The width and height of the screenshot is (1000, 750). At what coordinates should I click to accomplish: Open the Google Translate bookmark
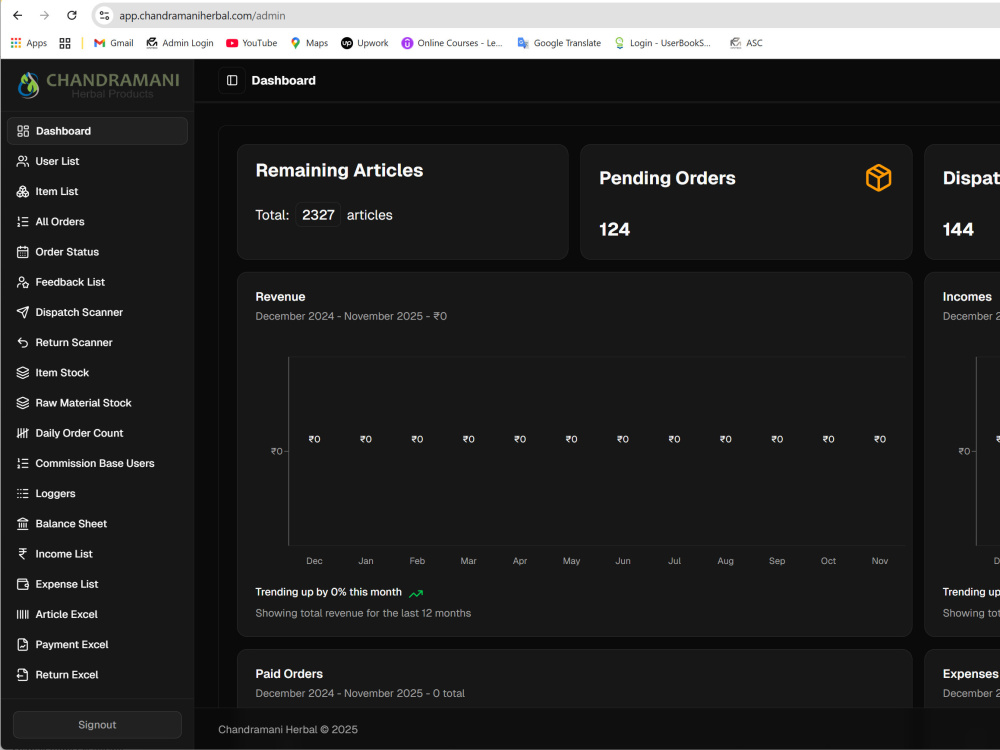point(559,43)
